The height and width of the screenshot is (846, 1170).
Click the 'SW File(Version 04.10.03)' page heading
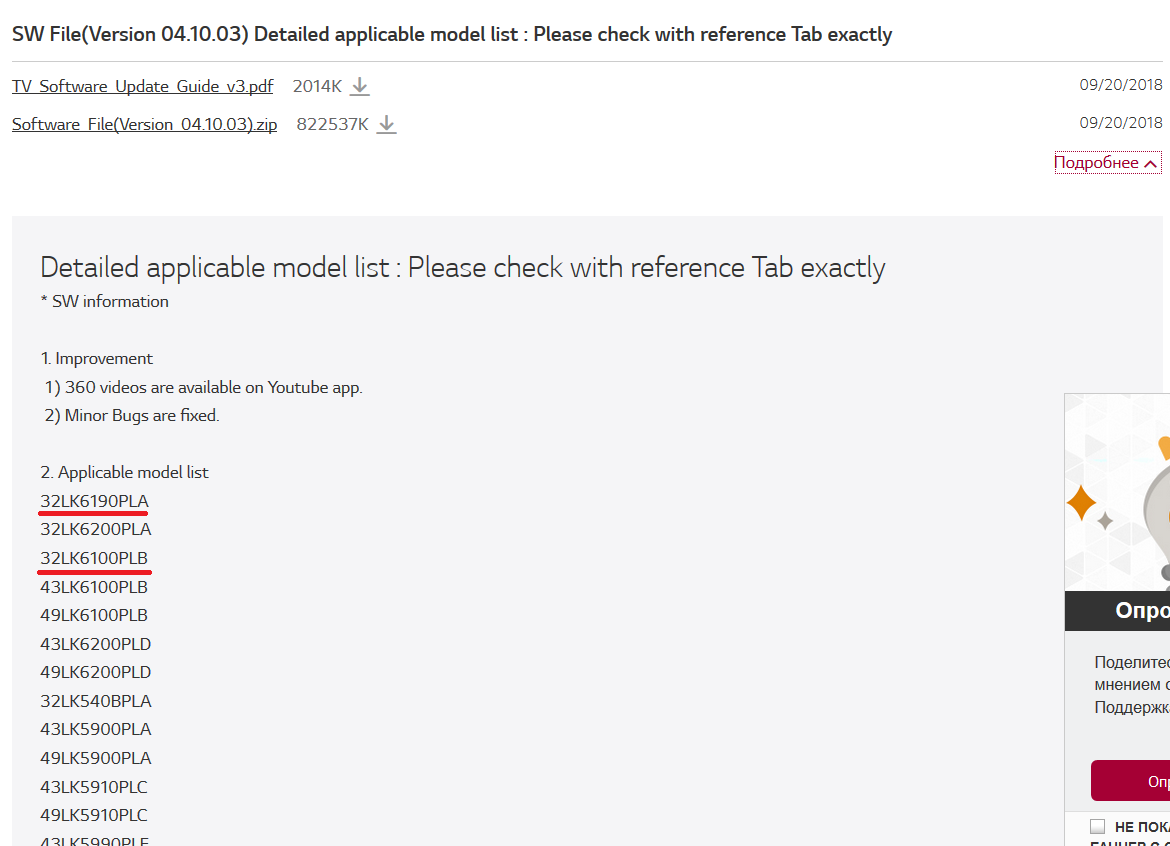(x=452, y=34)
